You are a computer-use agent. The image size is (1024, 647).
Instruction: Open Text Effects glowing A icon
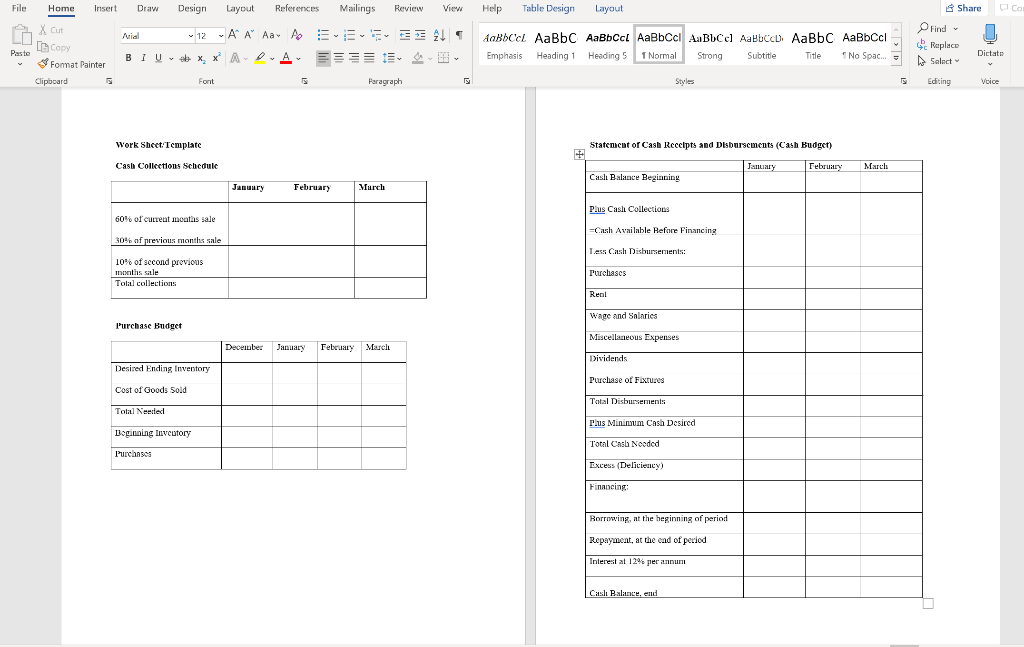point(235,58)
